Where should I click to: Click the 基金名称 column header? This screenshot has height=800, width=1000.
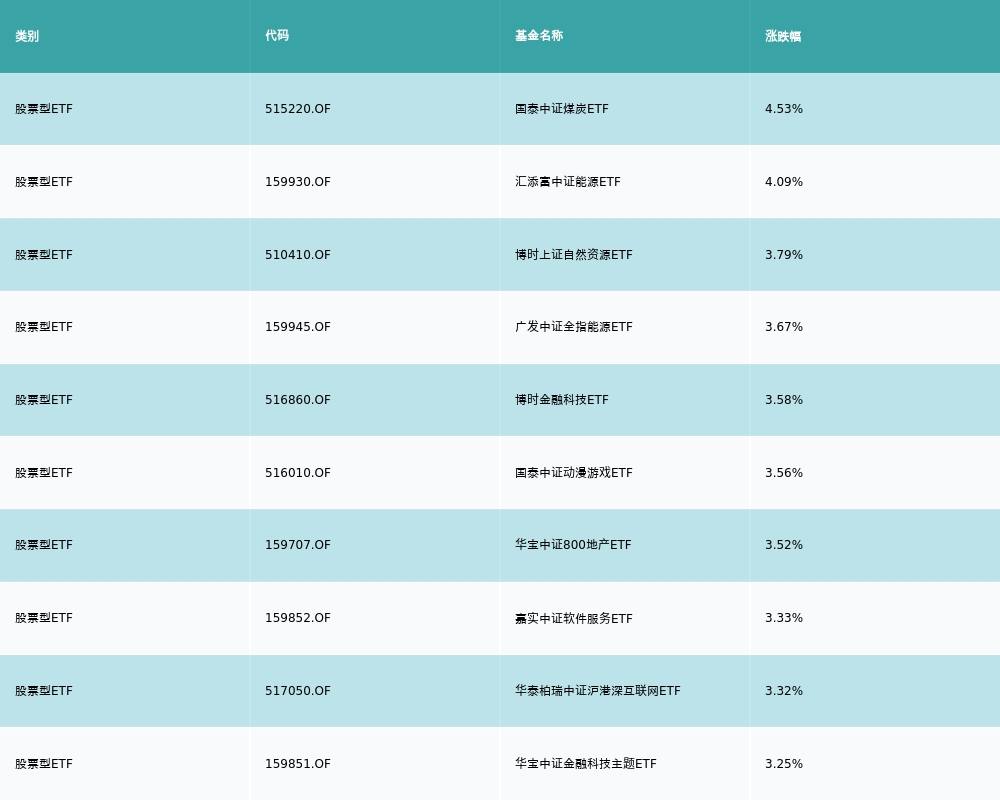539,36
